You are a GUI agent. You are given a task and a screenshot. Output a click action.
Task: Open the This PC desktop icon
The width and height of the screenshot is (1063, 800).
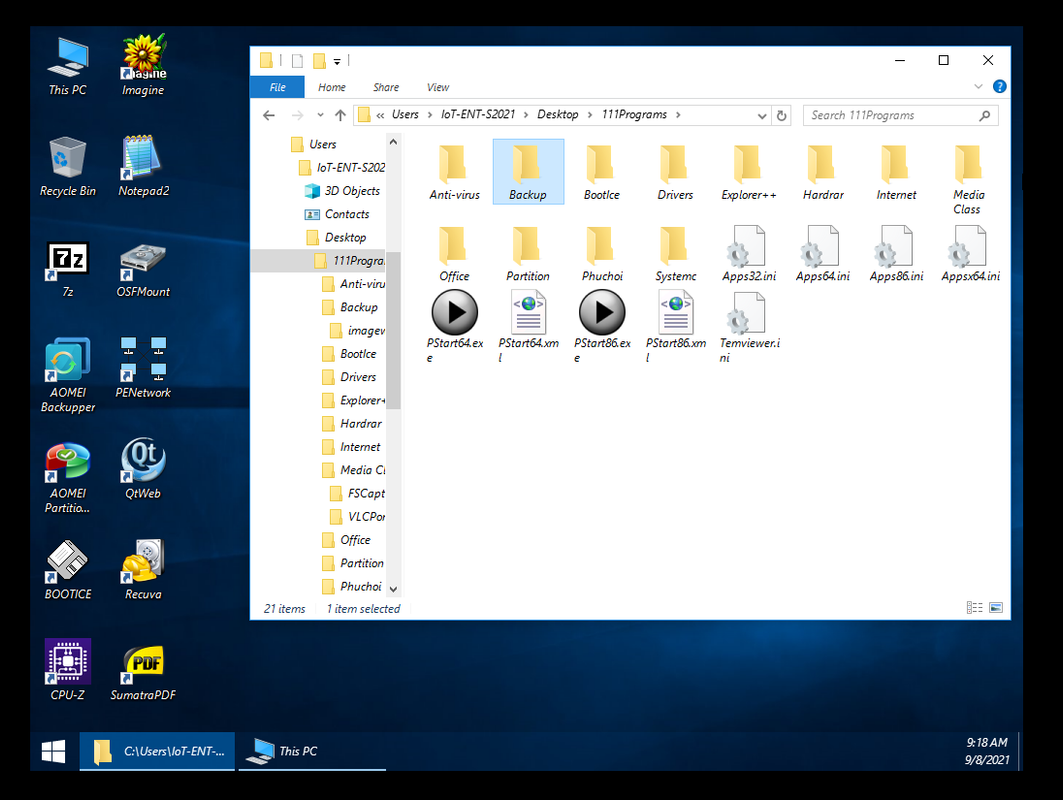pos(67,66)
